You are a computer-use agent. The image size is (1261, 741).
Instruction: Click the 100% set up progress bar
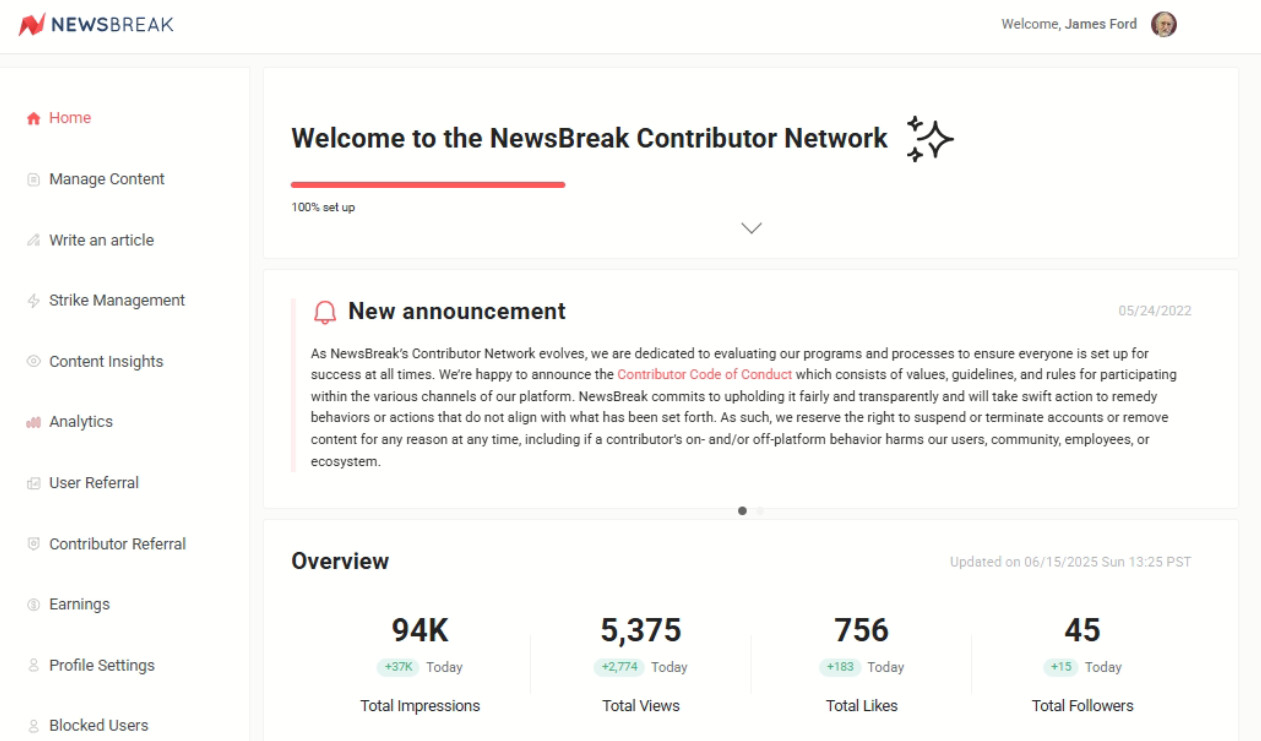[x=428, y=185]
